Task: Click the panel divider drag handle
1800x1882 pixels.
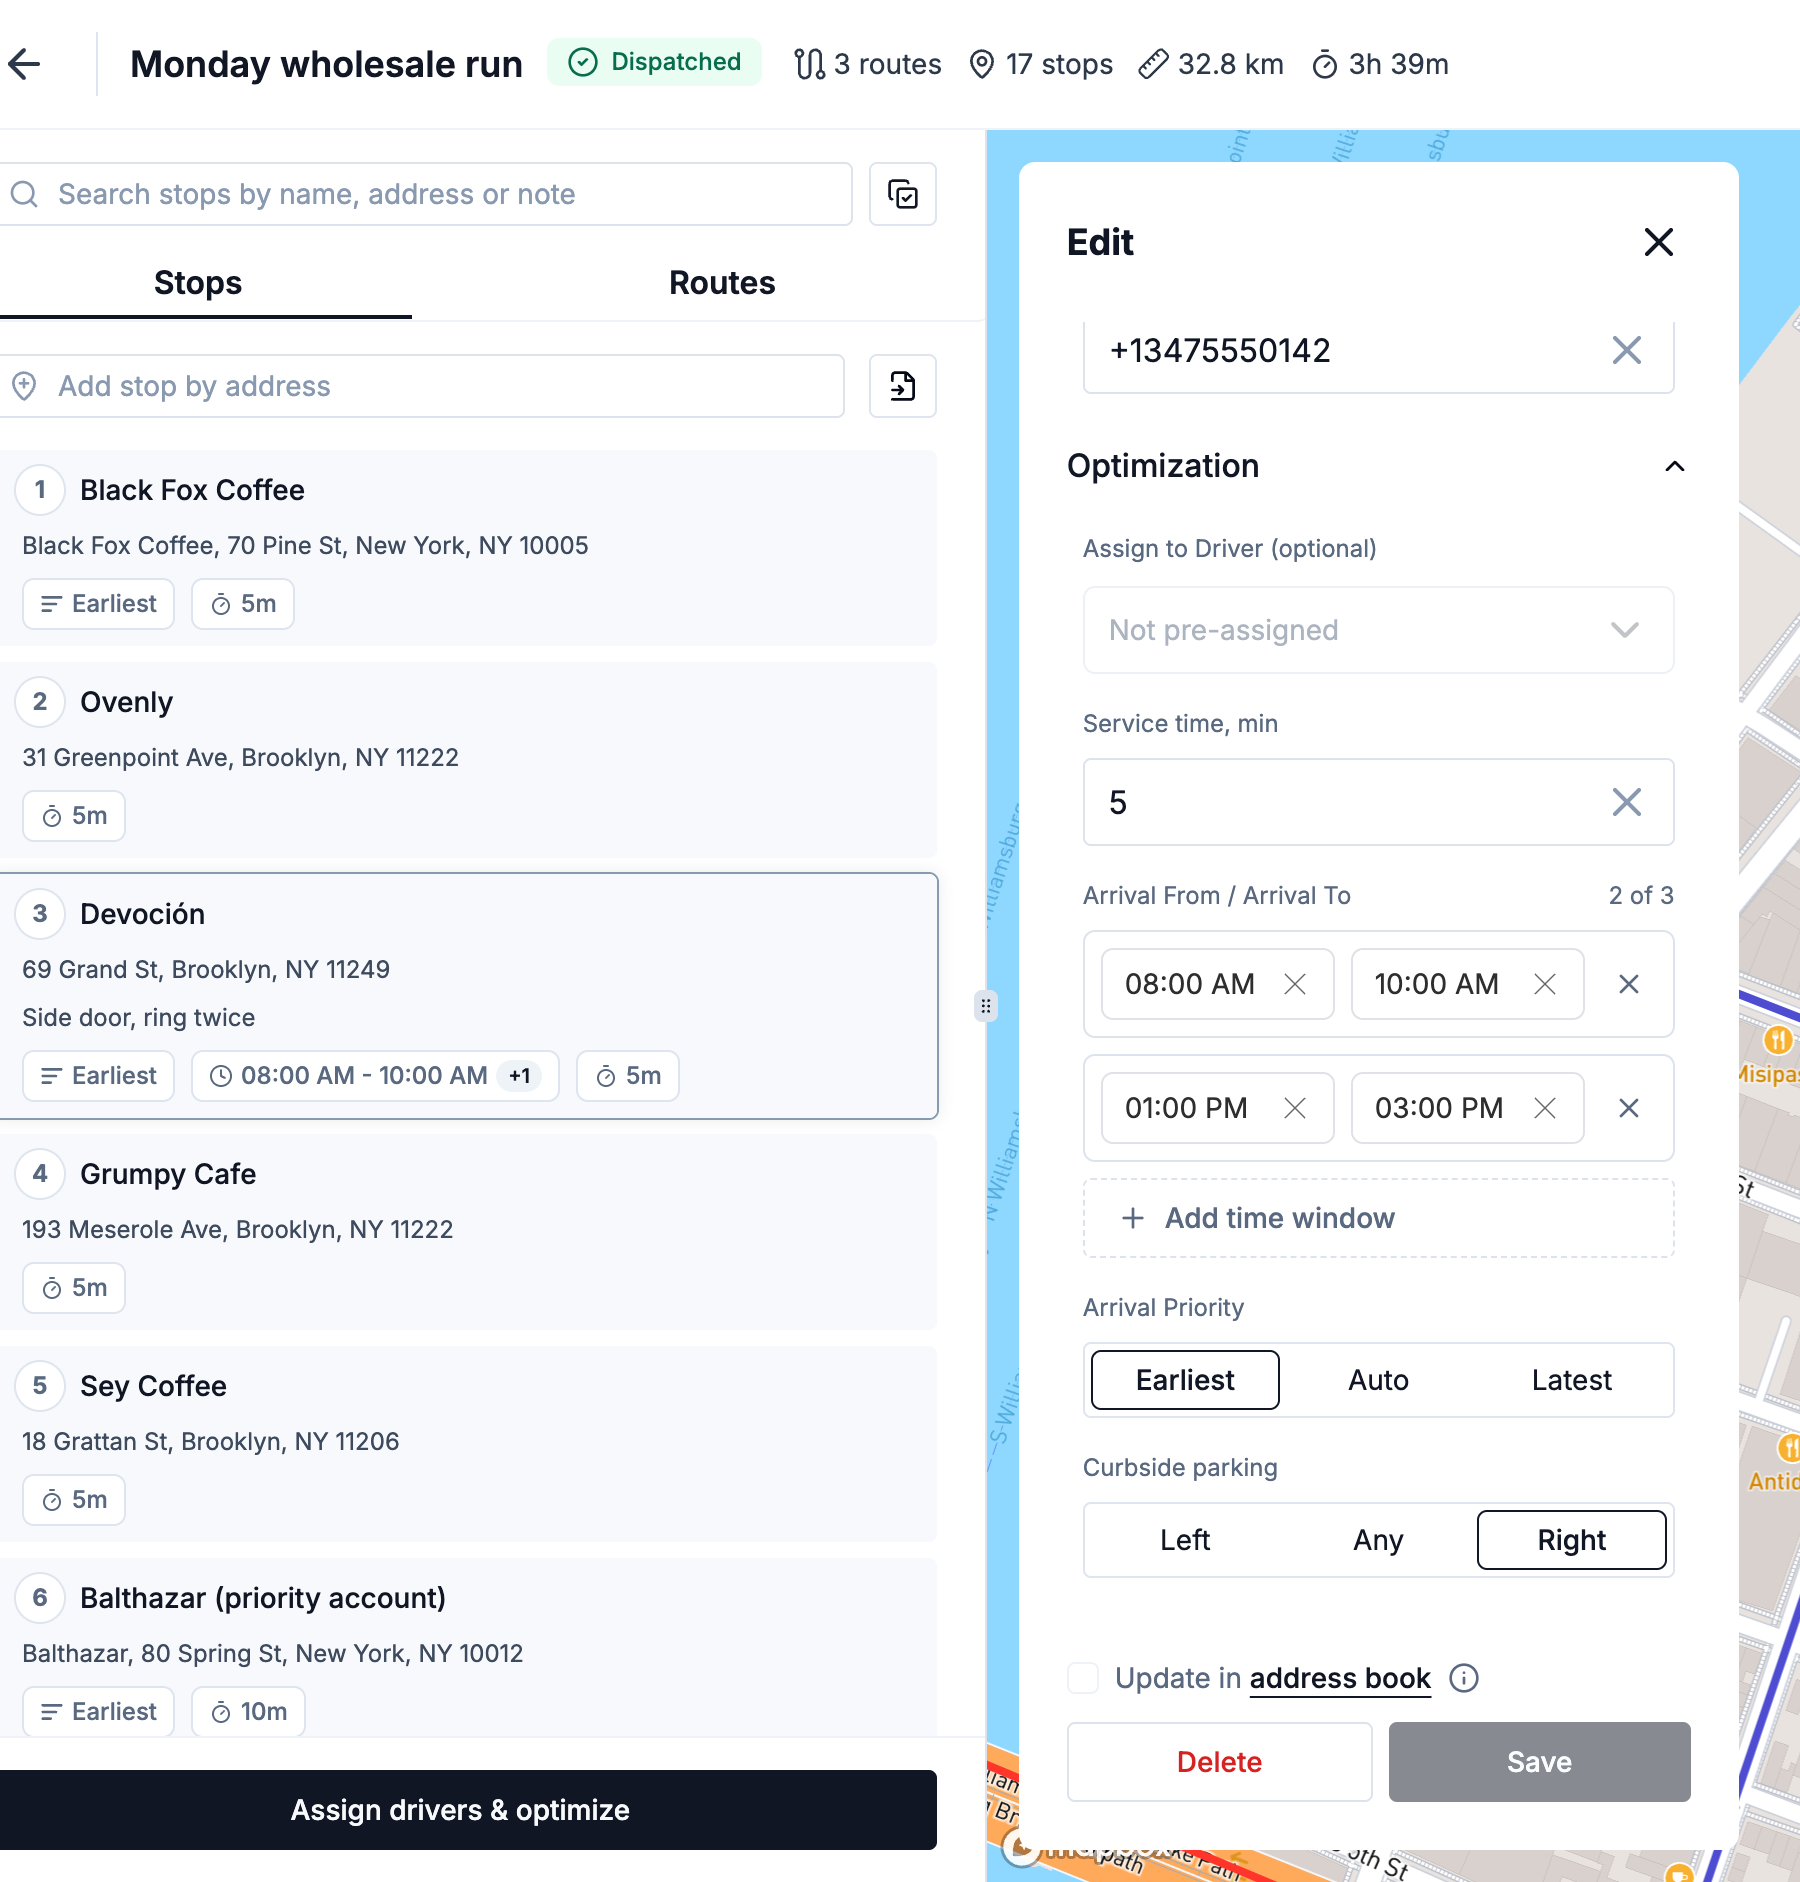Action: pyautogui.click(x=986, y=1006)
